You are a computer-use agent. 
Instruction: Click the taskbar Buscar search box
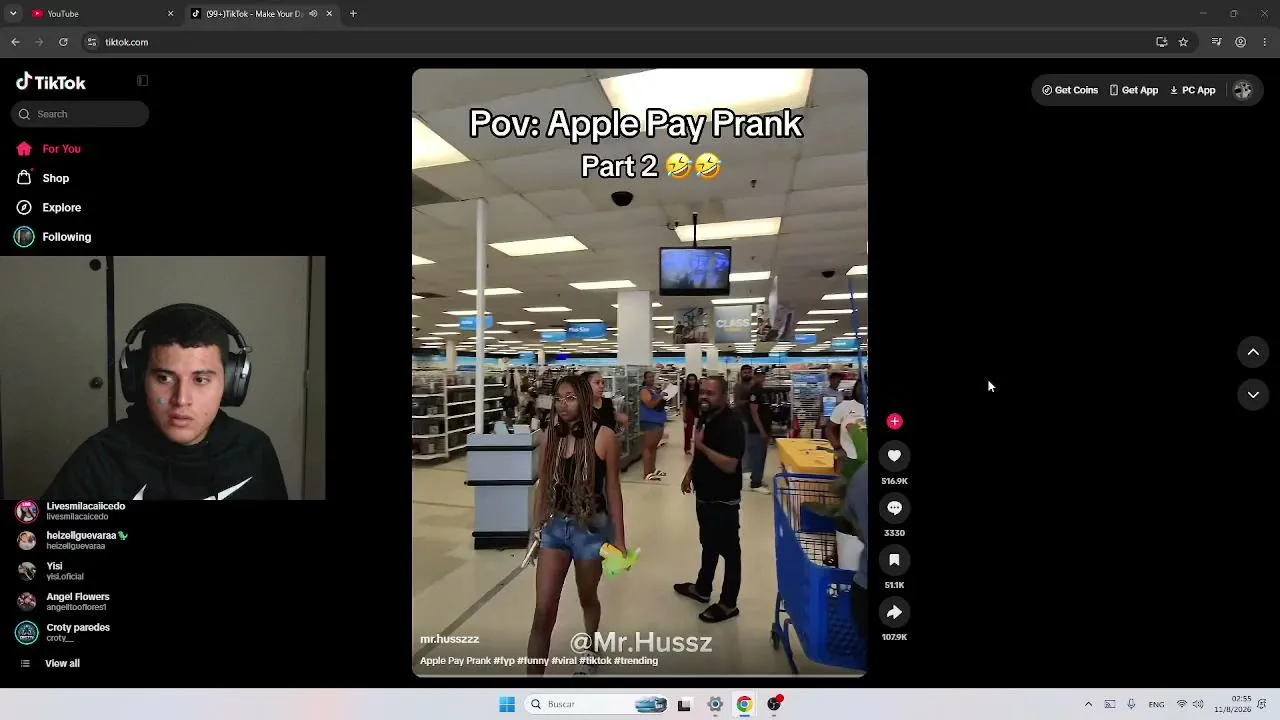[597, 704]
